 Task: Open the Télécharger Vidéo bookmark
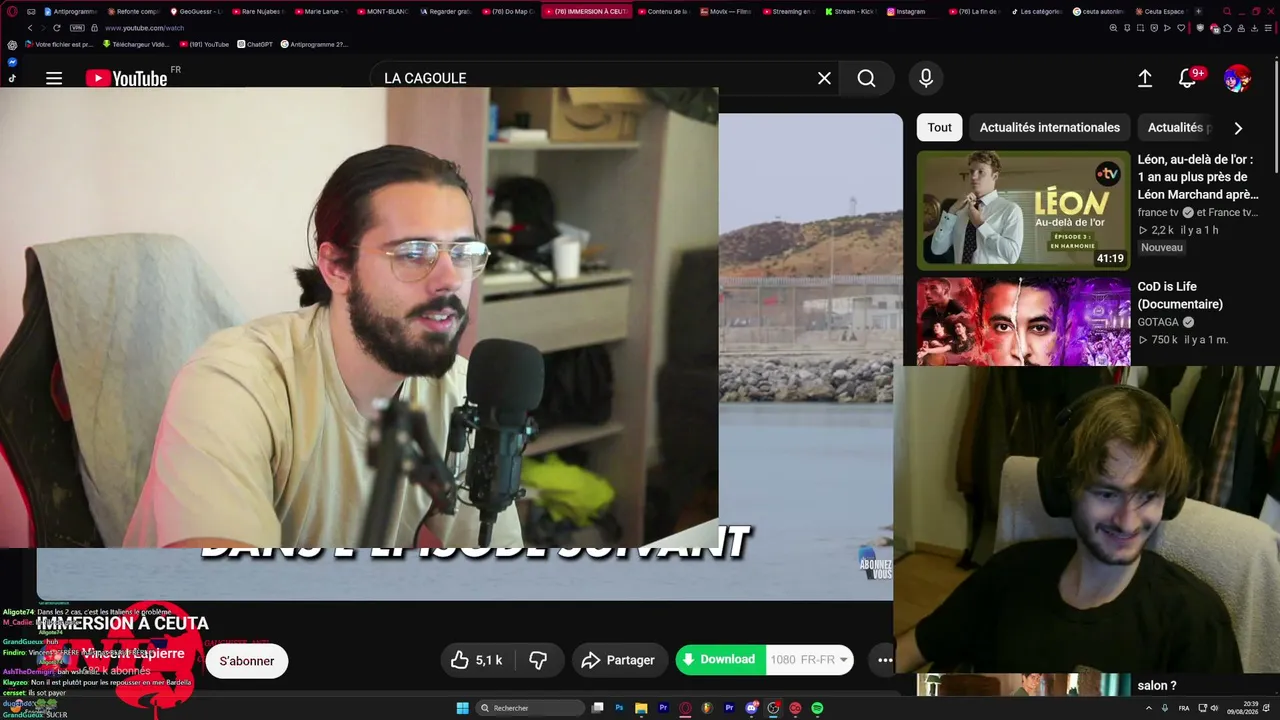click(137, 44)
